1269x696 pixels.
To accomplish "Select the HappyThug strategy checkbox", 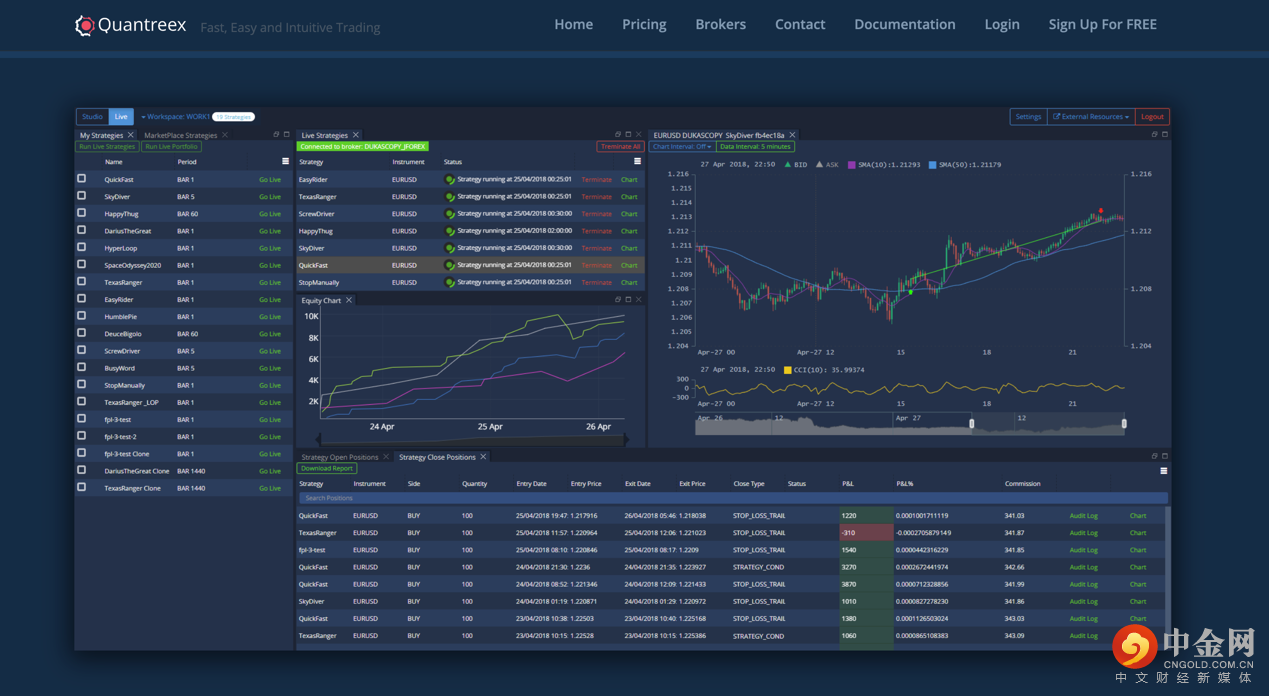I will 82,213.
